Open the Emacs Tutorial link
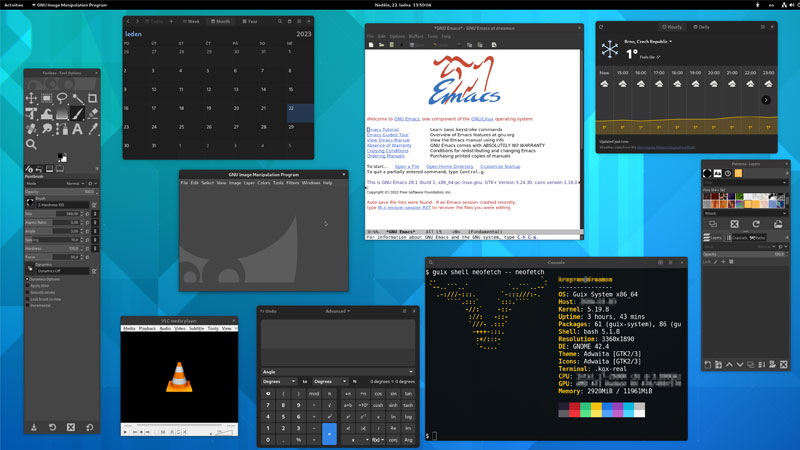This screenshot has height=450, width=800. [384, 130]
